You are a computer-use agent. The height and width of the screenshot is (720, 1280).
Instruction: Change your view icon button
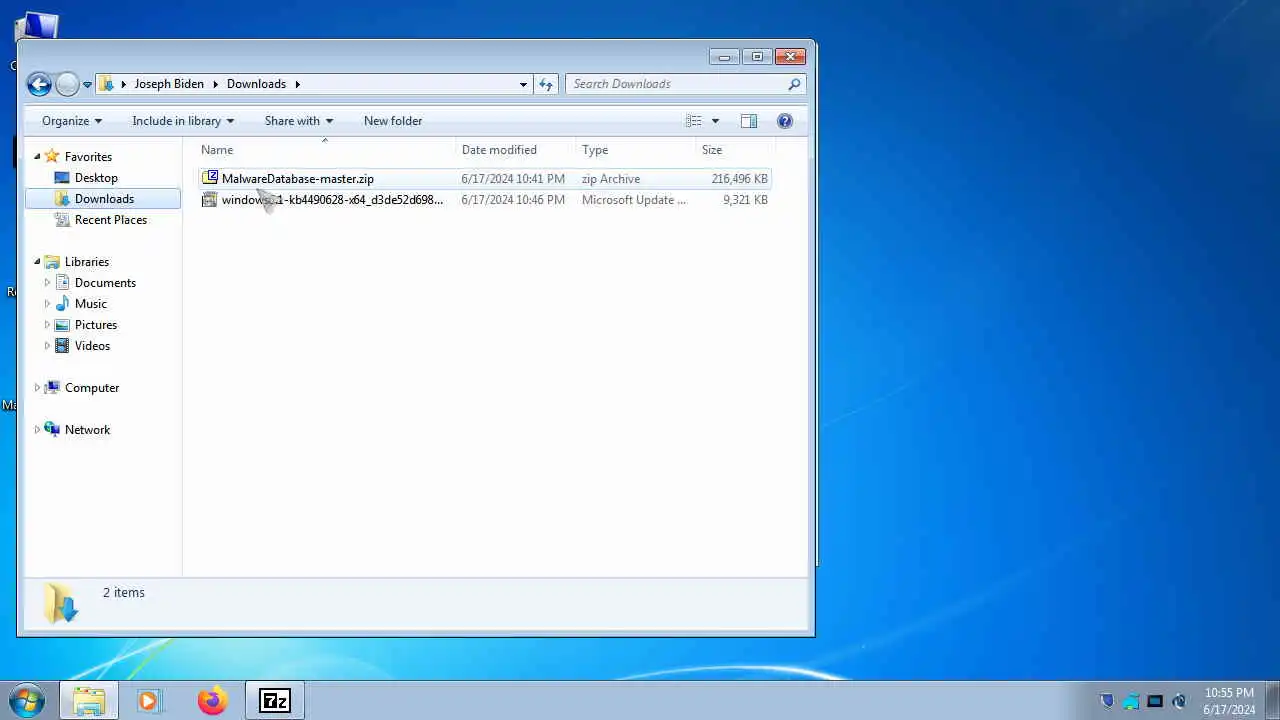pyautogui.click(x=694, y=121)
